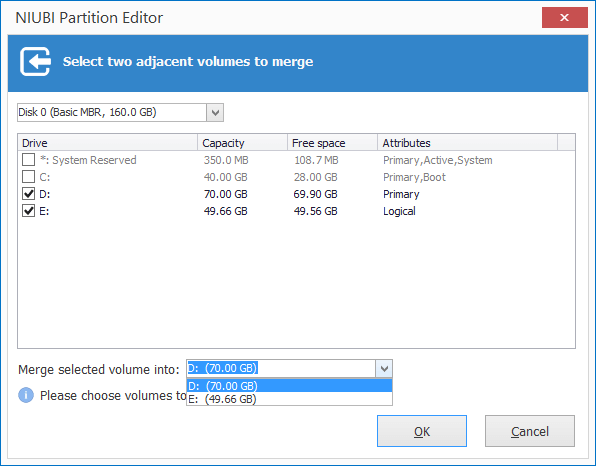
Task: Check the System Reserved volume checkbox
Action: (29, 160)
